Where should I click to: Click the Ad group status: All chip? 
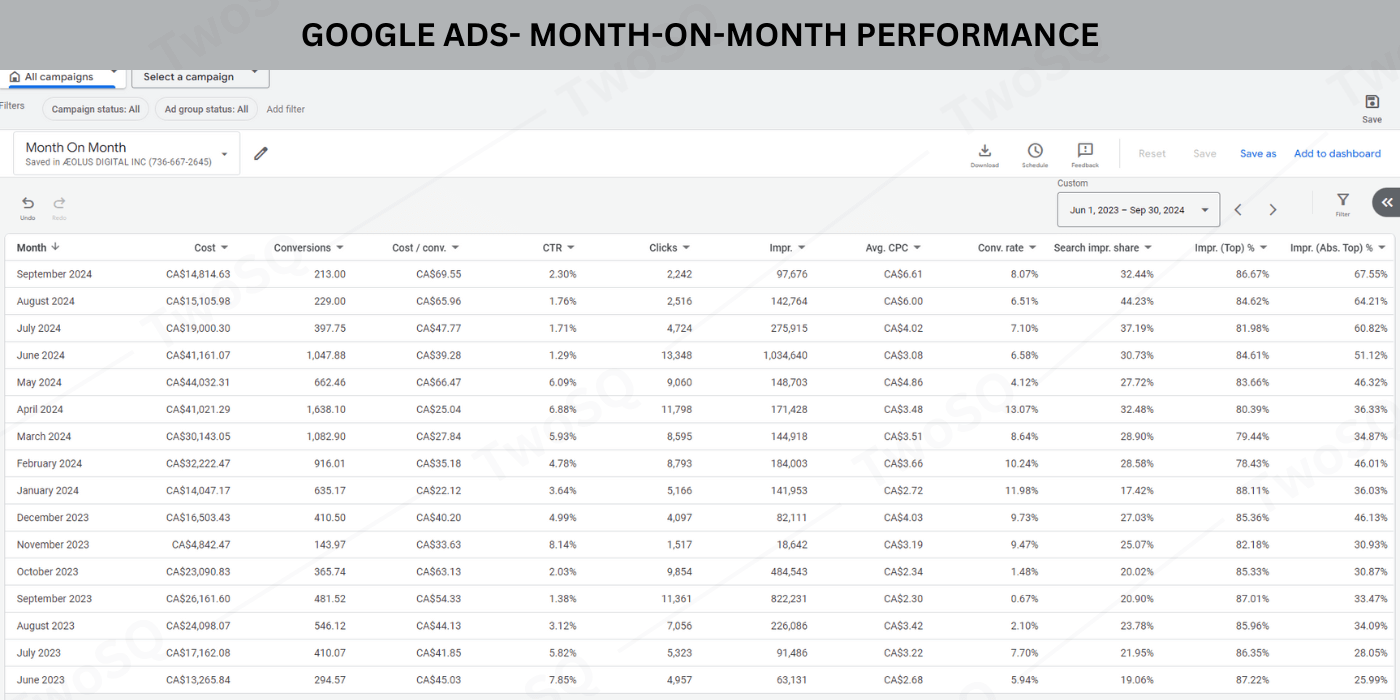[x=206, y=109]
